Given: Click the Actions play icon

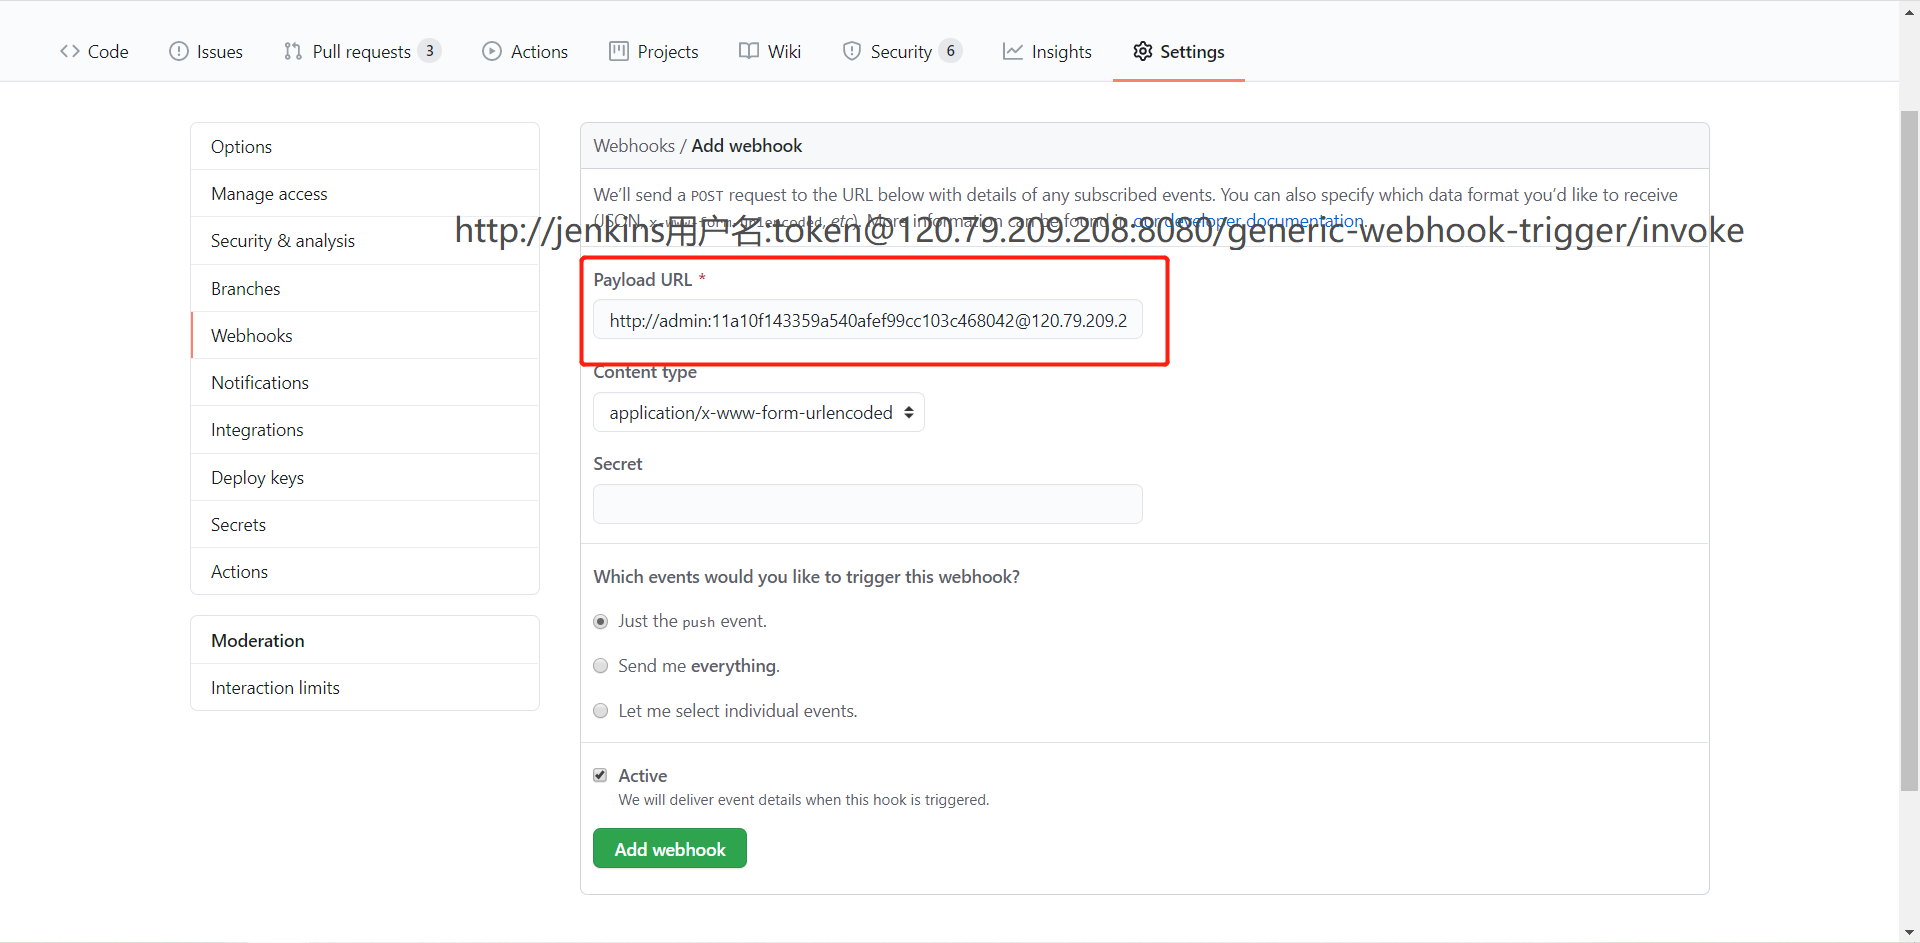Looking at the screenshot, I should 492,51.
